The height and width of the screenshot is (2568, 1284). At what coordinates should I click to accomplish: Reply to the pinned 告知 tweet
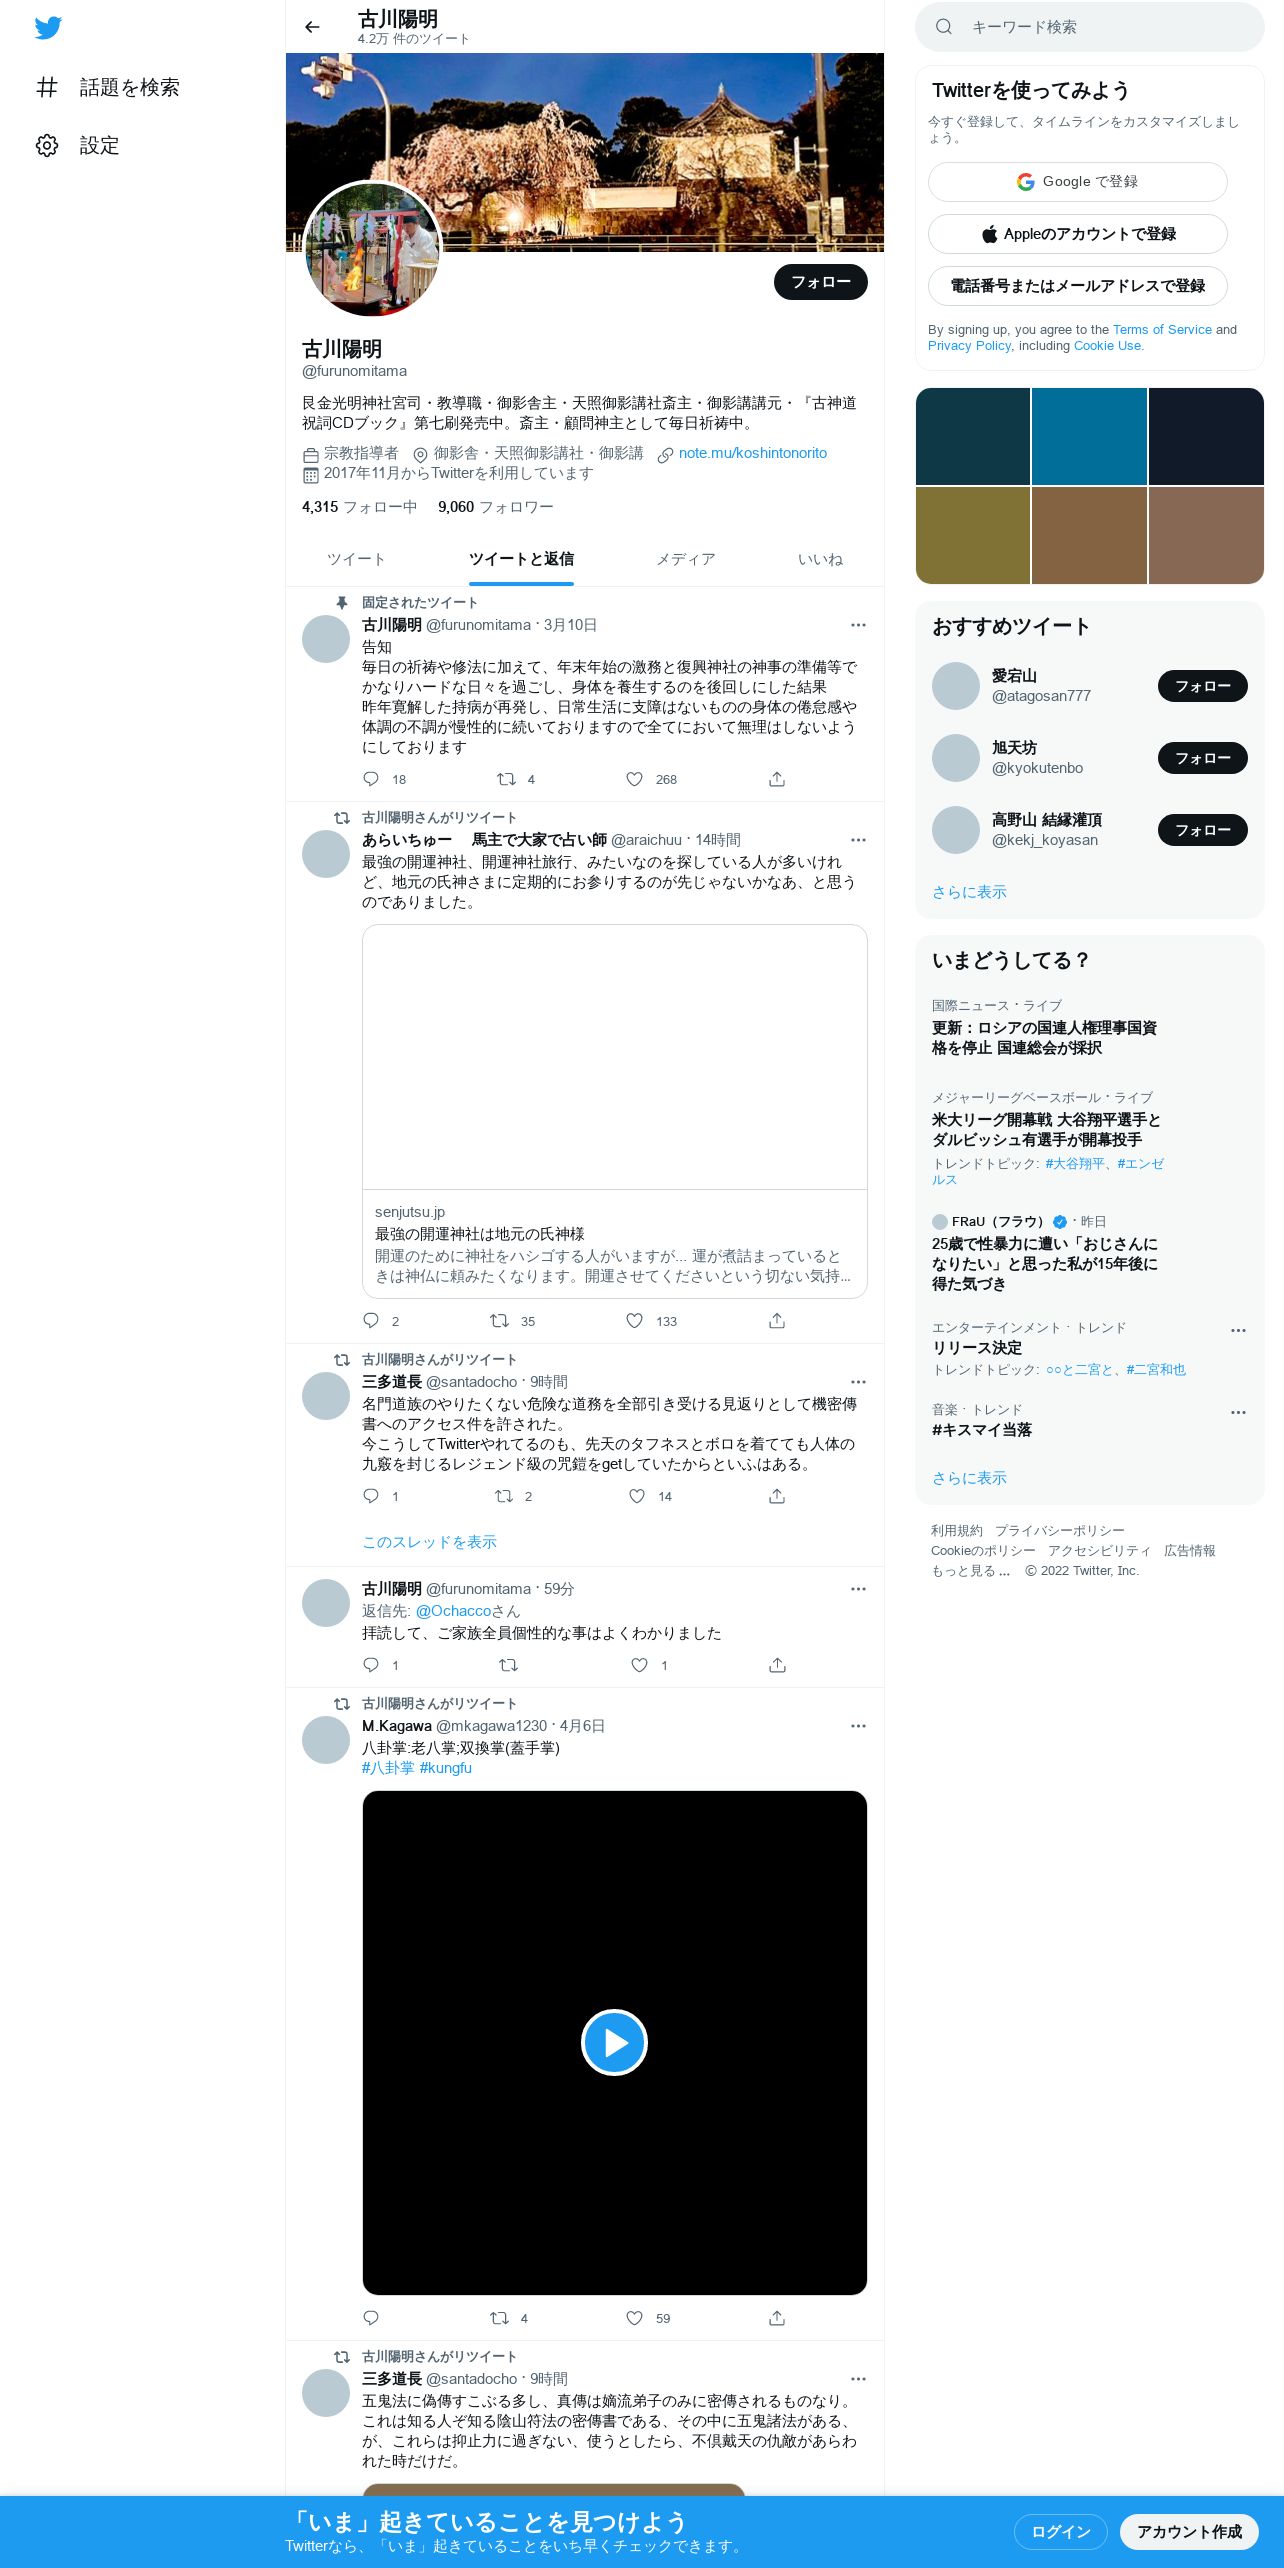(371, 779)
